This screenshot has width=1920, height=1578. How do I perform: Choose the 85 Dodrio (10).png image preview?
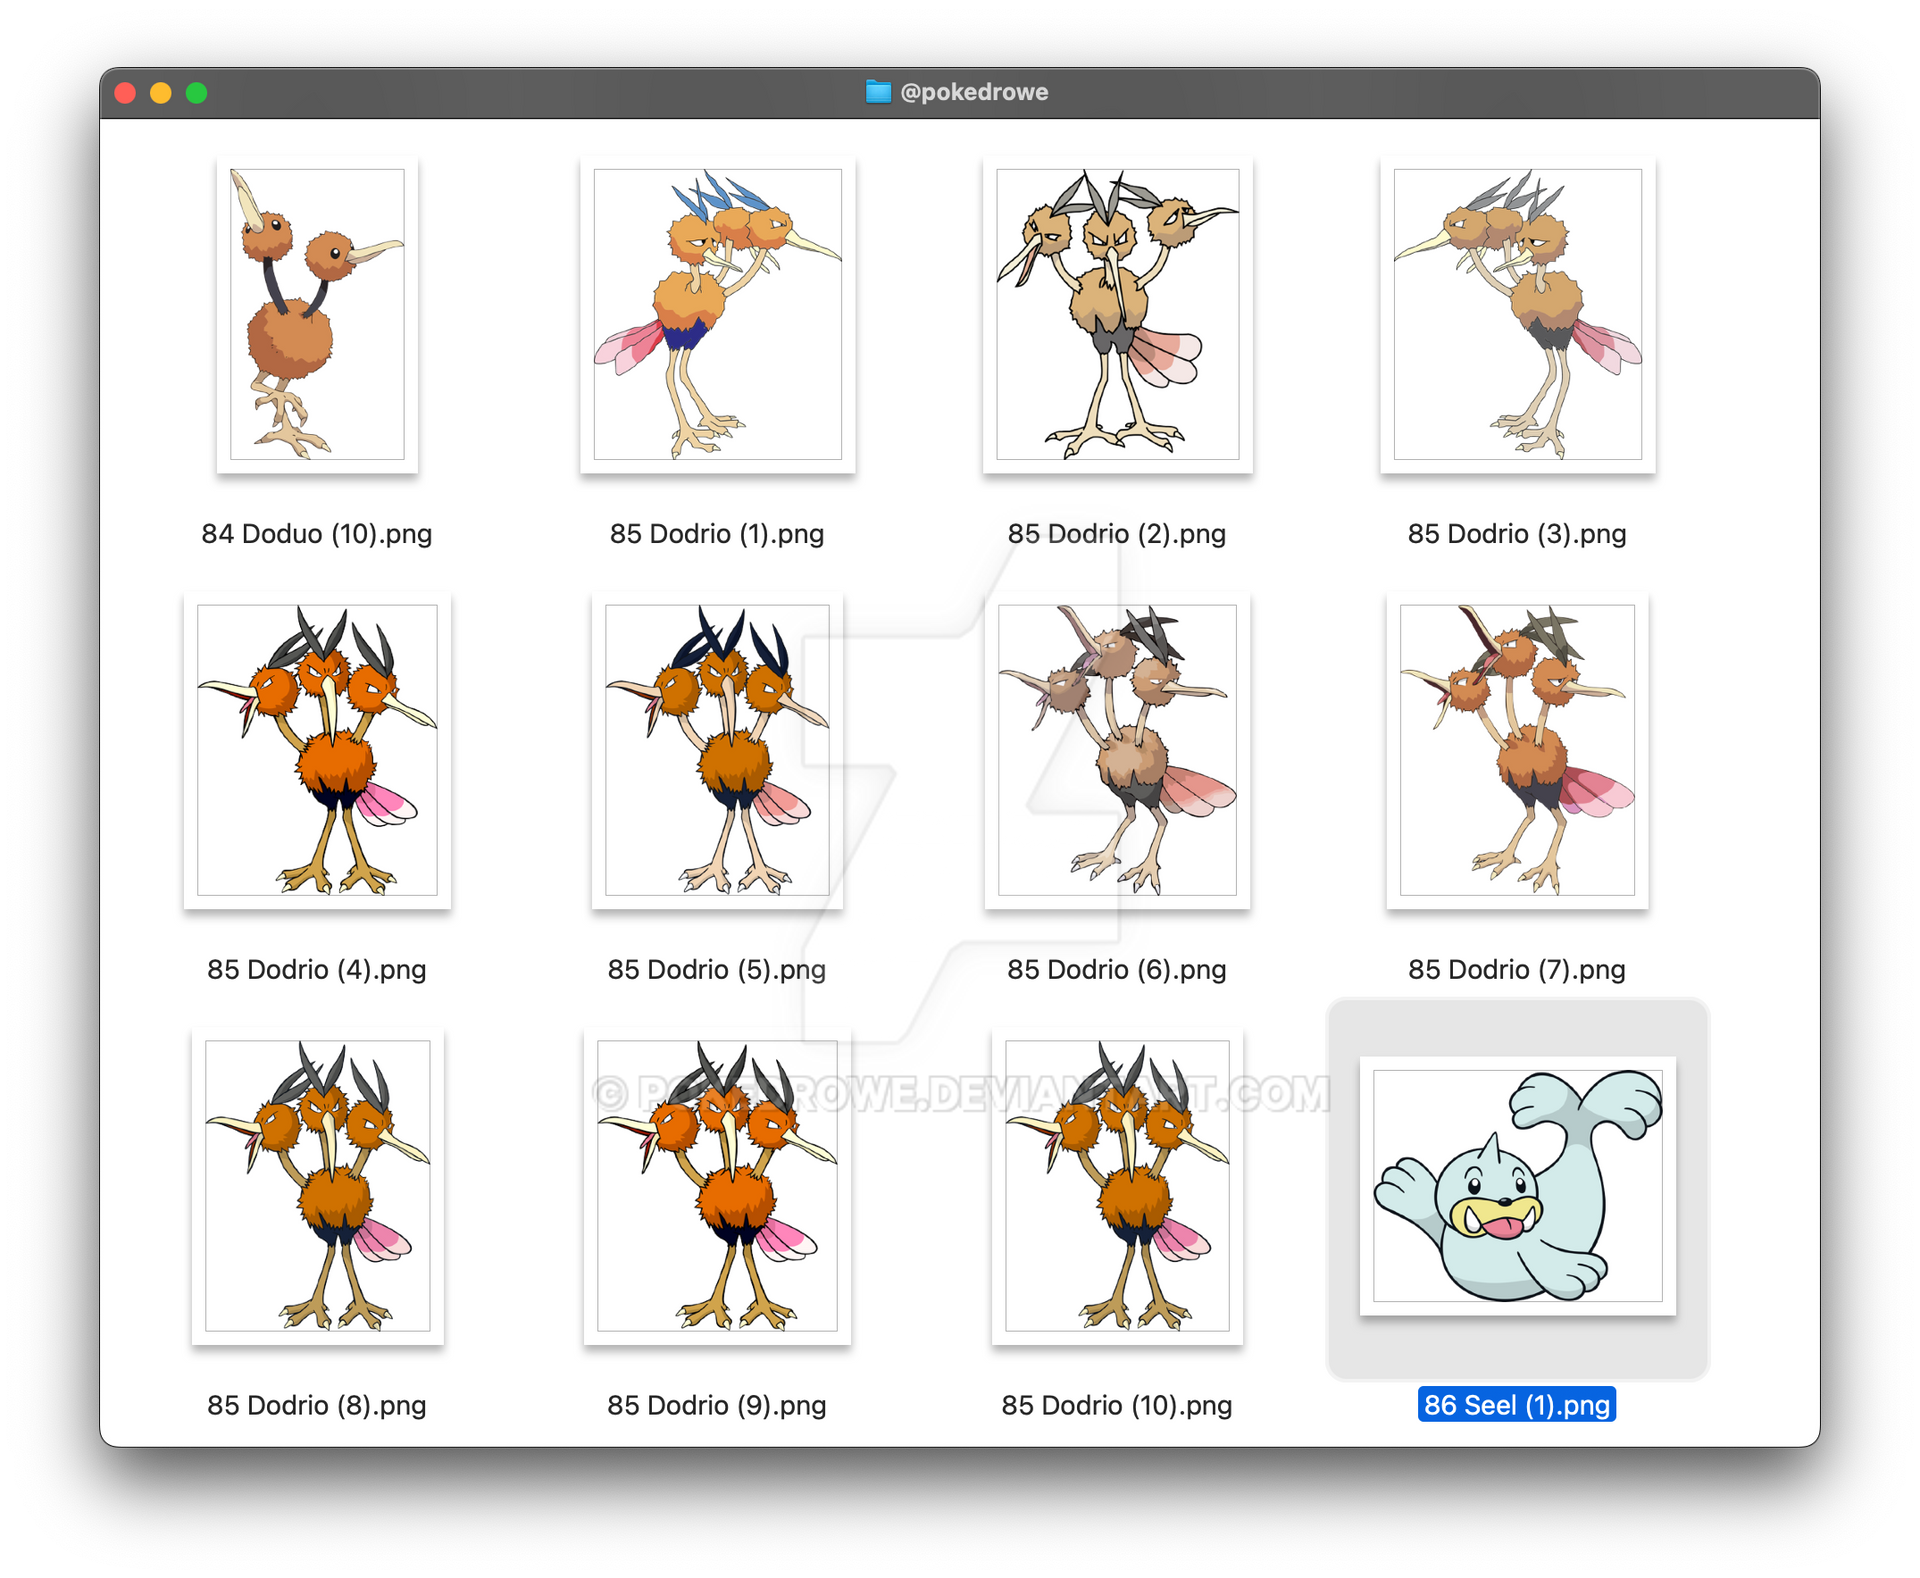(x=1117, y=1186)
